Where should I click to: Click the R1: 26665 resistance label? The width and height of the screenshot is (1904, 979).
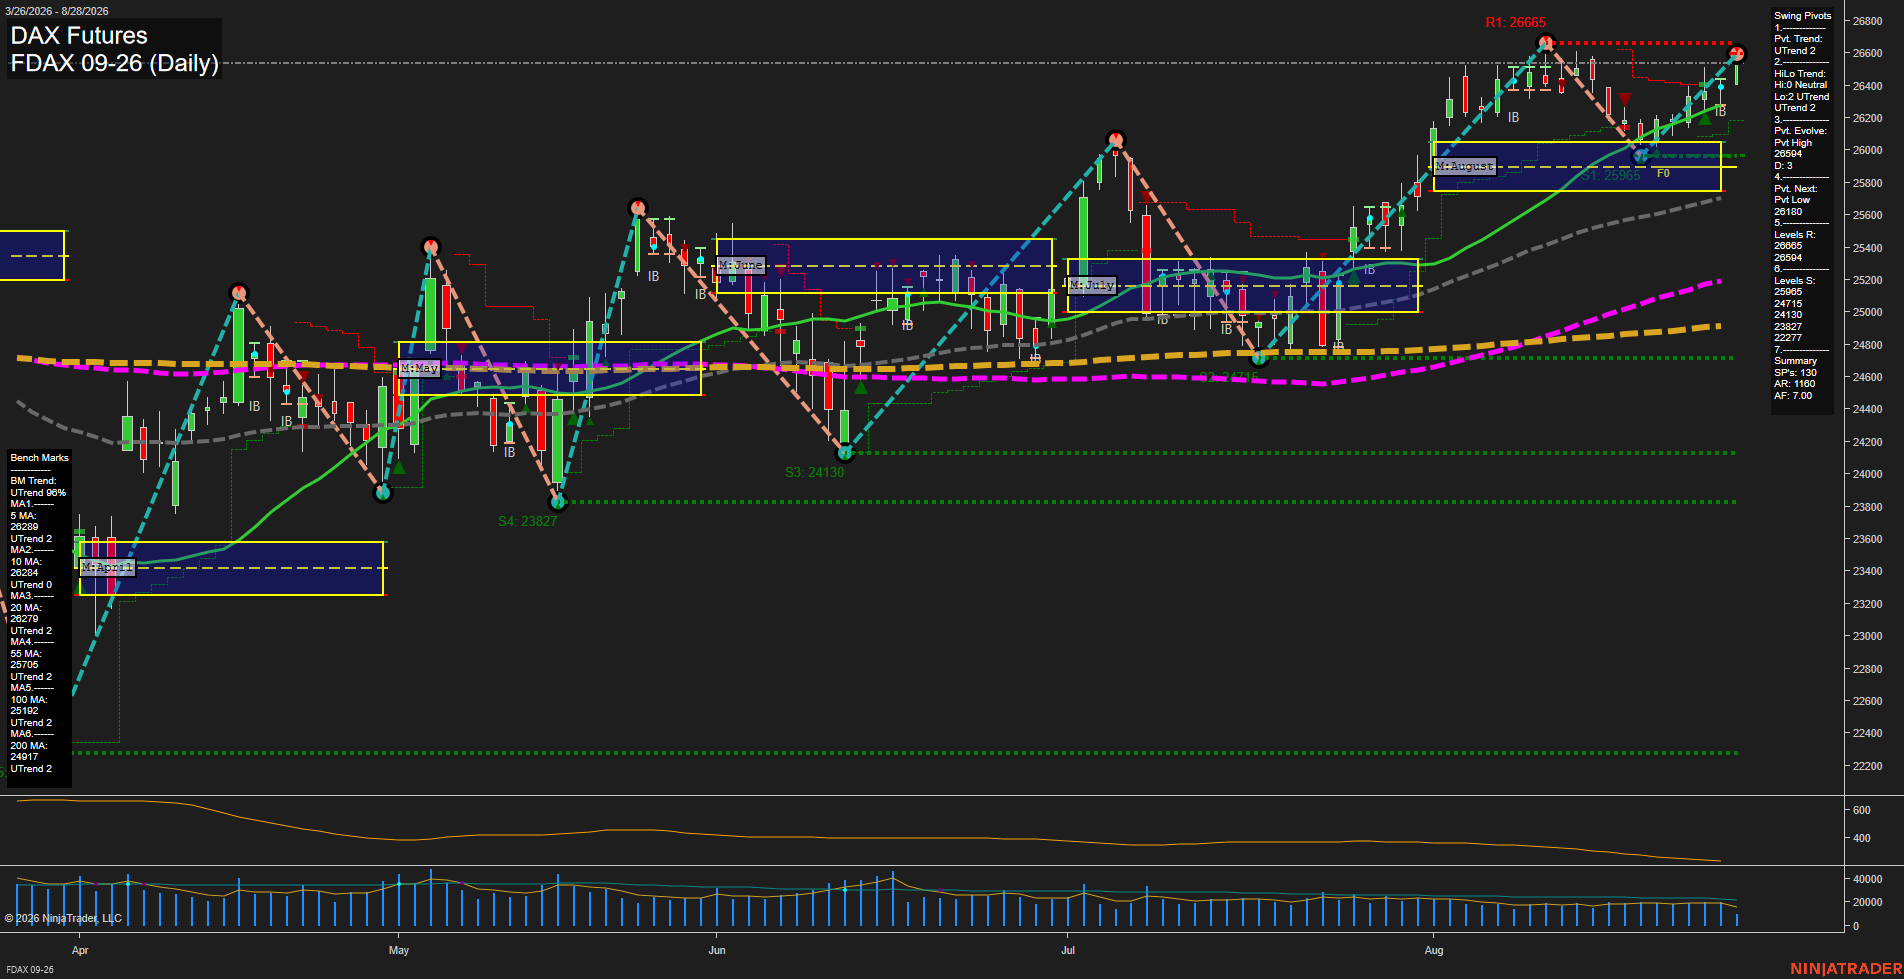[1515, 22]
